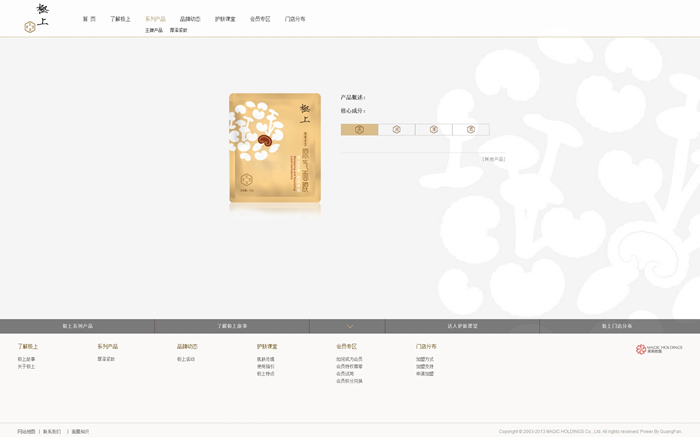The width and height of the screenshot is (700, 441).
Task: Open the 会员特权尊享 footer link
Action: click(x=350, y=366)
